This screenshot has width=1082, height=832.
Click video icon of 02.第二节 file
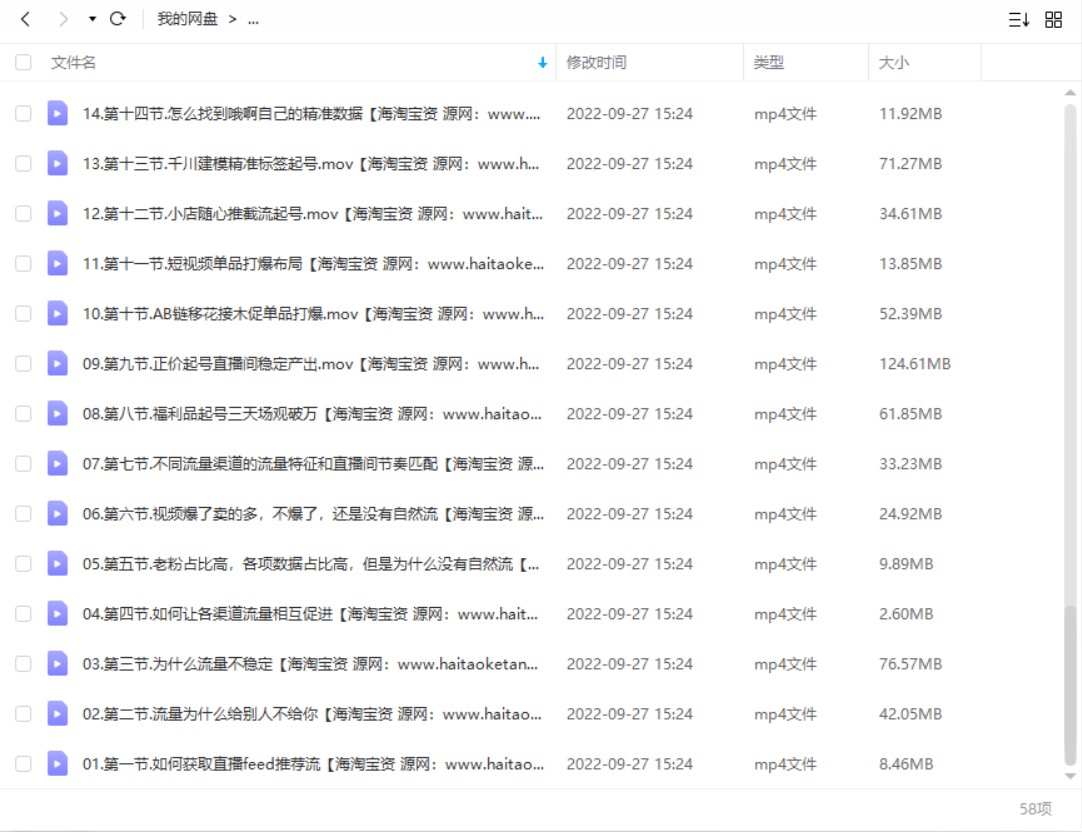(57, 713)
